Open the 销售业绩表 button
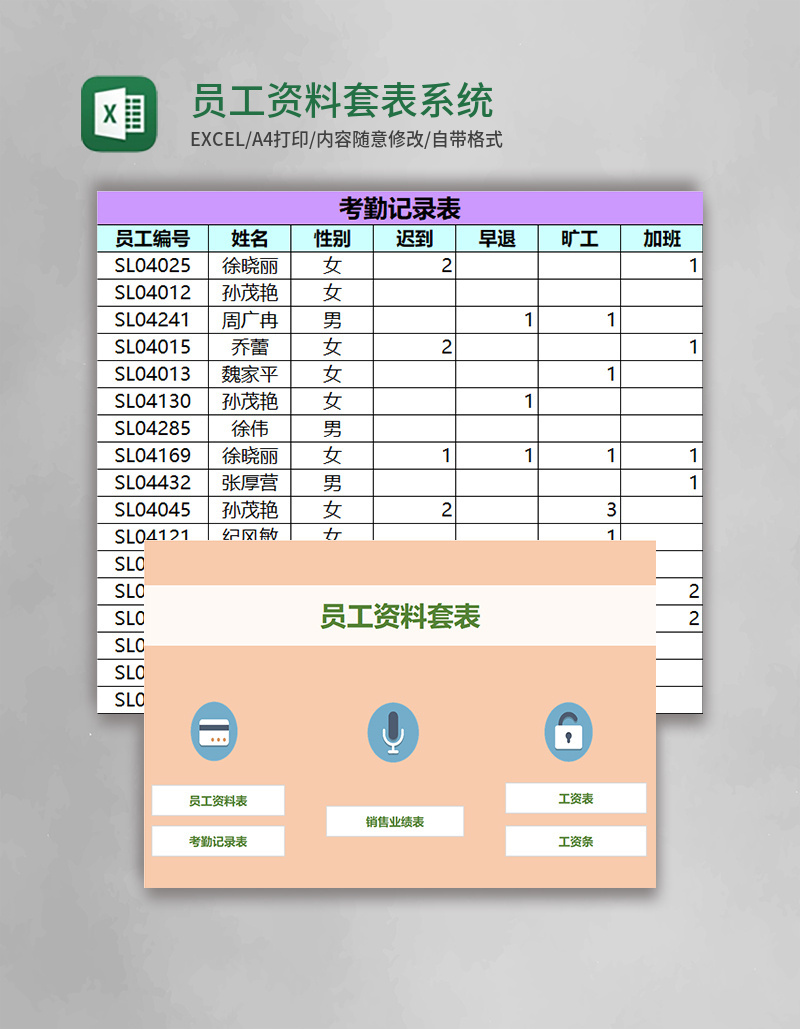Viewport: 800px width, 1029px height. [x=394, y=821]
